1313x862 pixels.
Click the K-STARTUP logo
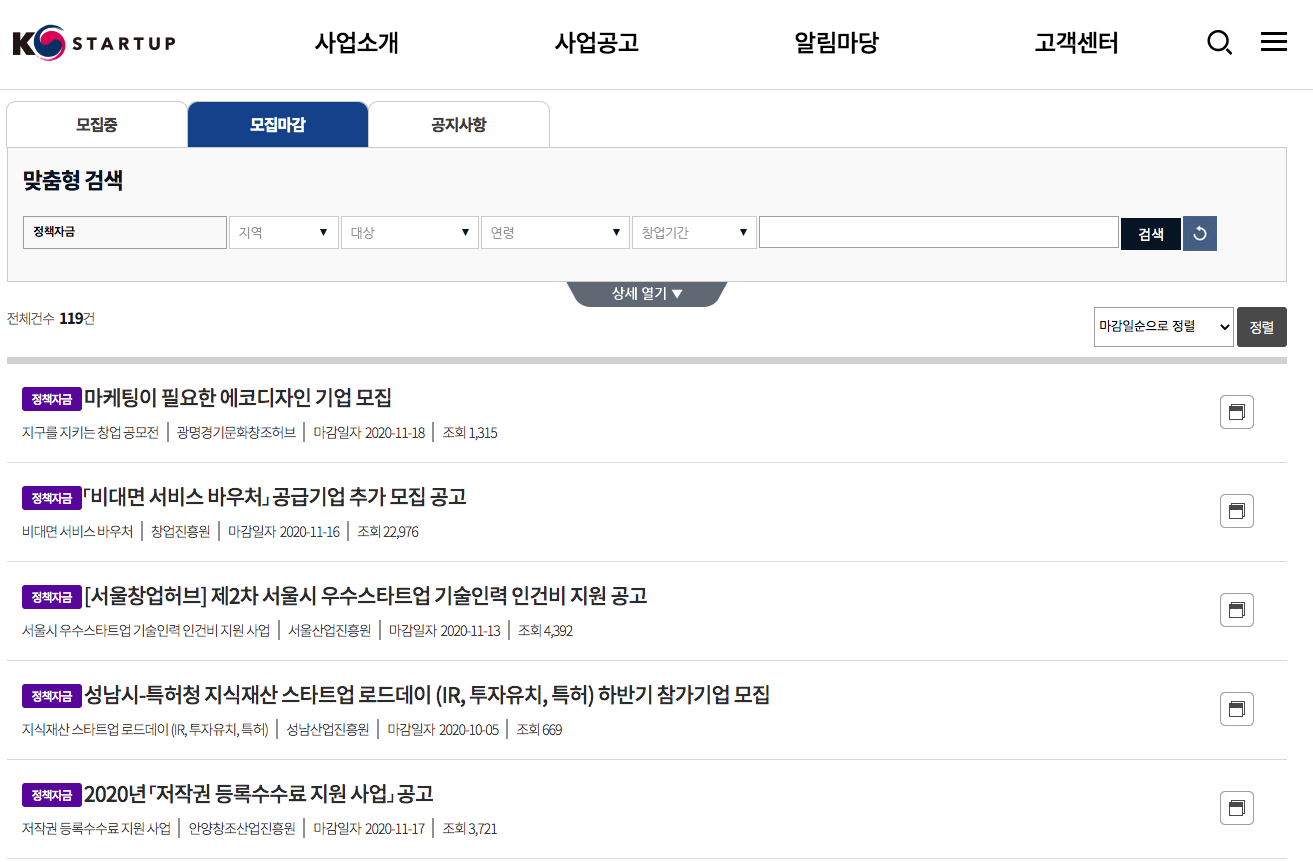coord(95,43)
